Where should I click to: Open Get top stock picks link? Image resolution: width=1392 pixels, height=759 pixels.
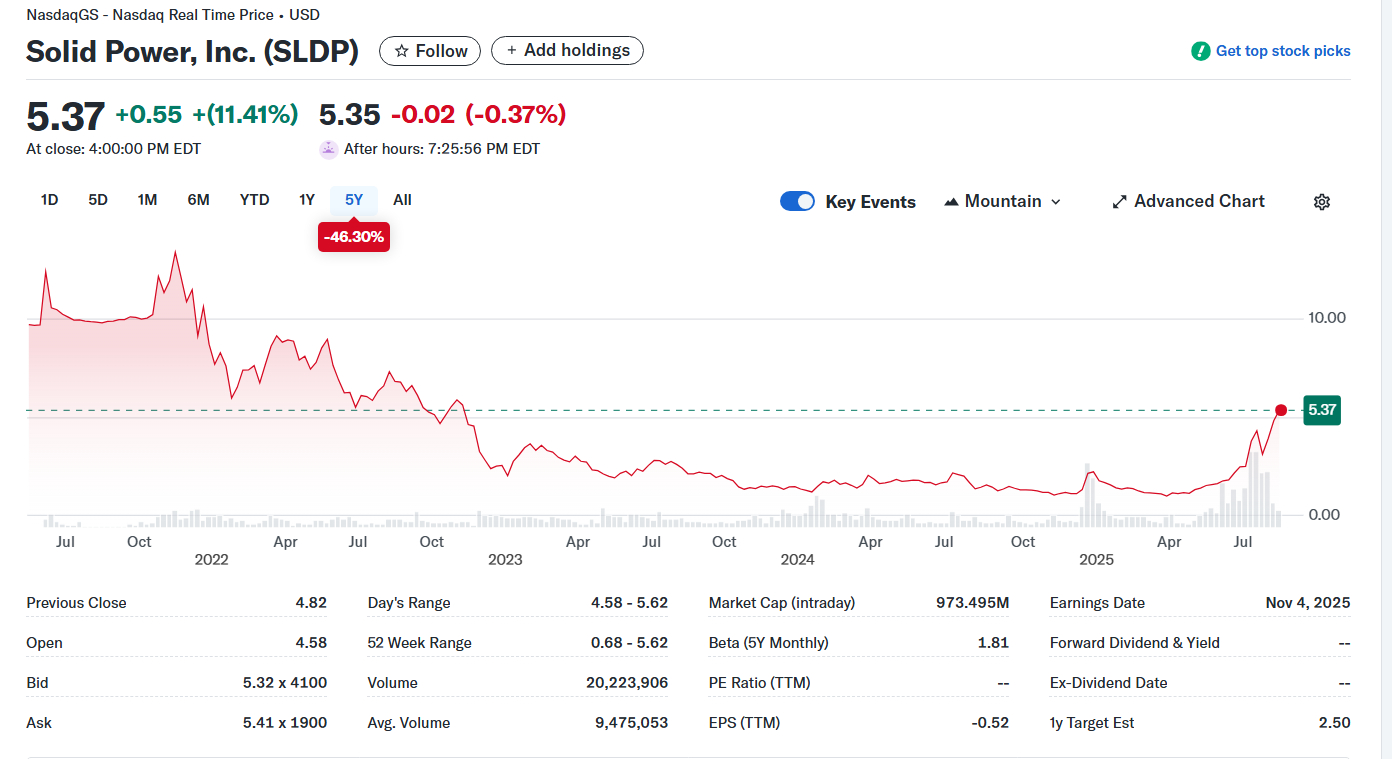[x=1283, y=51]
